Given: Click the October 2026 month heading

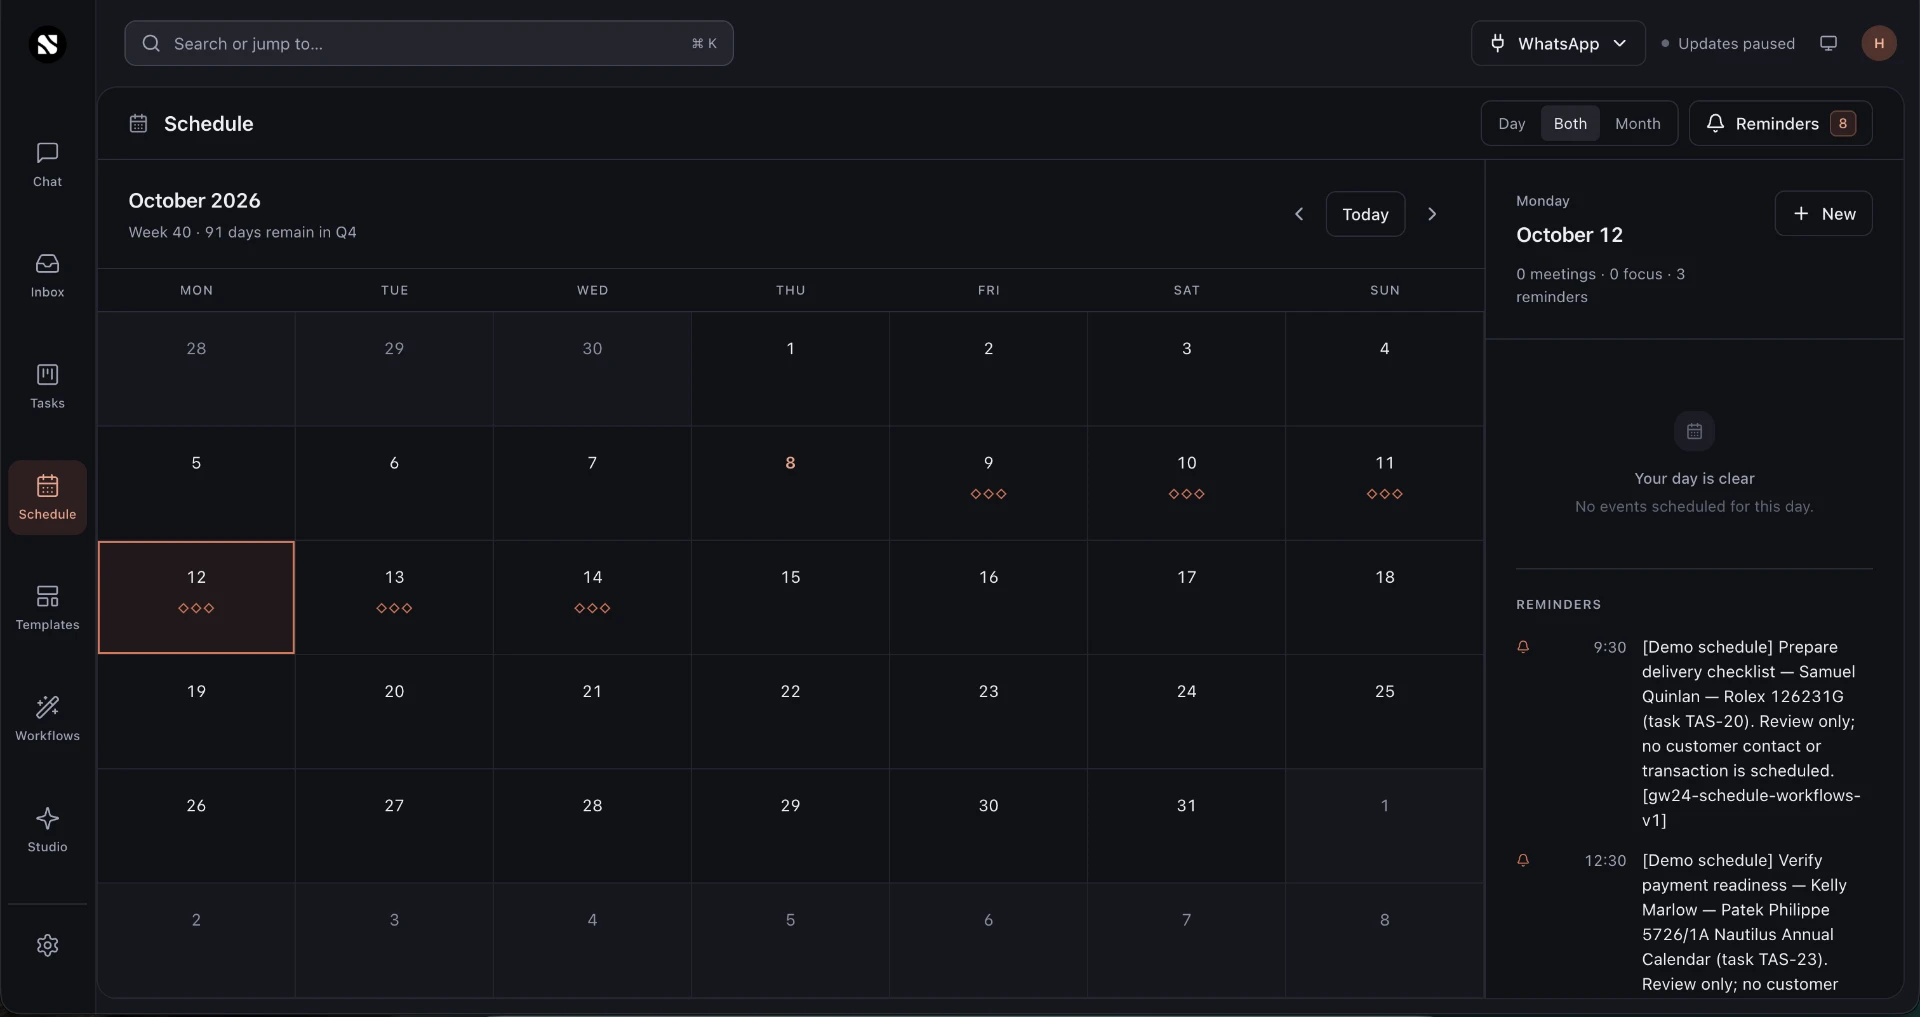Looking at the screenshot, I should pos(194,200).
